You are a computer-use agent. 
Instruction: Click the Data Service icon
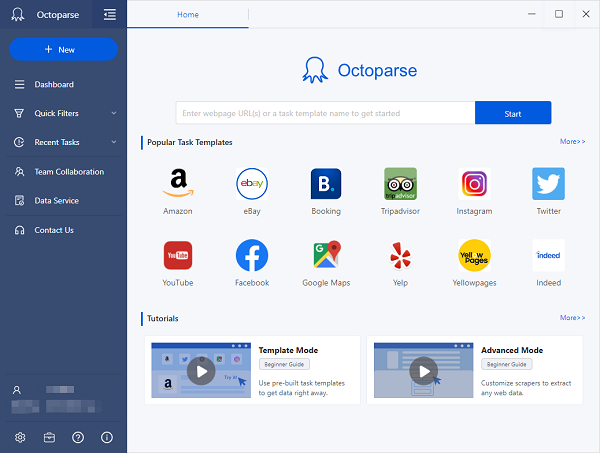19,200
